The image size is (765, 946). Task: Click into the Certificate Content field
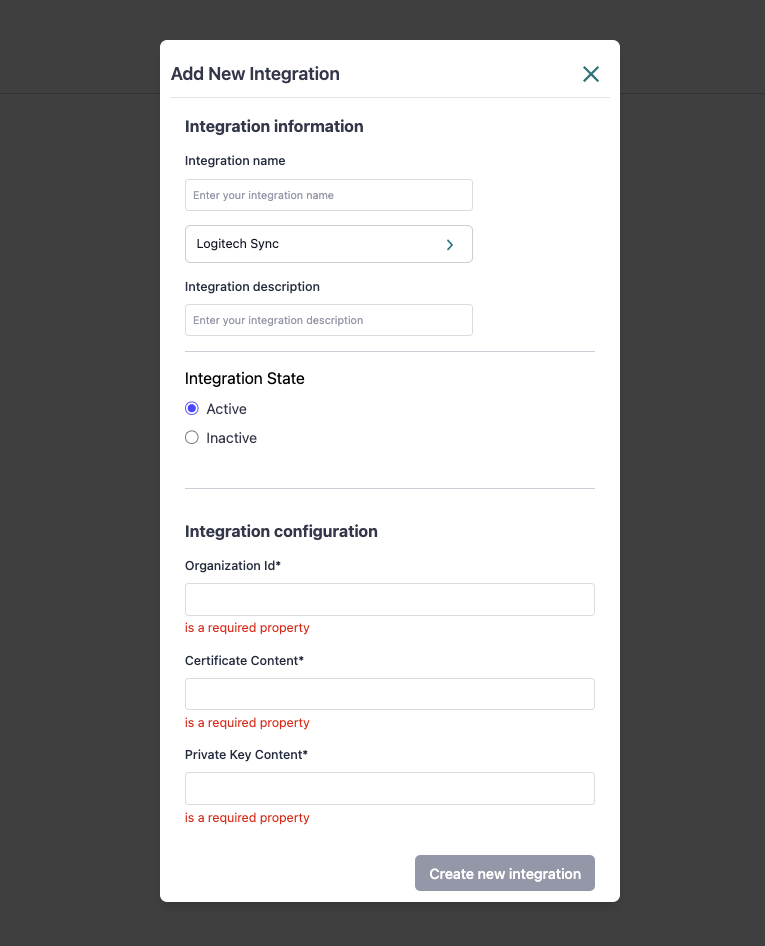tap(389, 694)
